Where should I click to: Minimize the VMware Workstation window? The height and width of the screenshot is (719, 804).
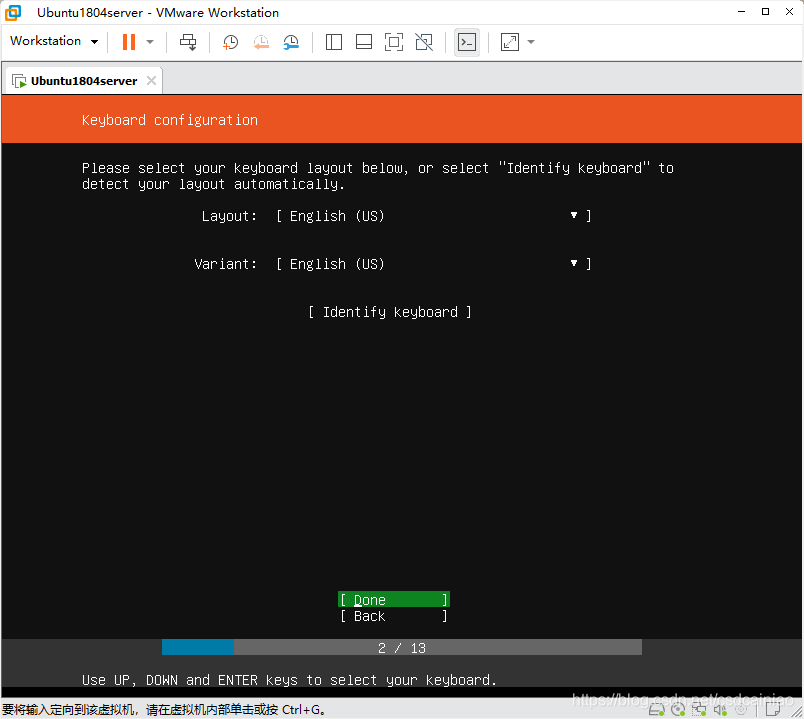[x=741, y=12]
